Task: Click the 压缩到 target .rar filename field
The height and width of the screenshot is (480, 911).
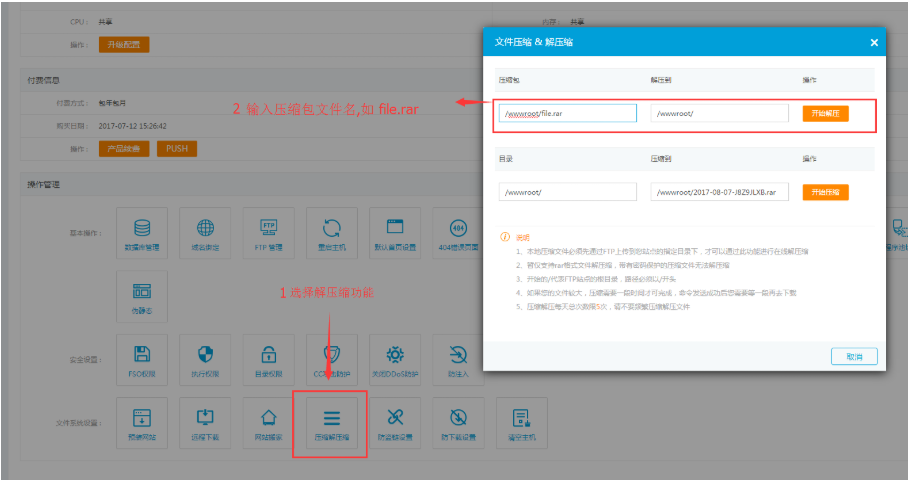Action: (719, 192)
